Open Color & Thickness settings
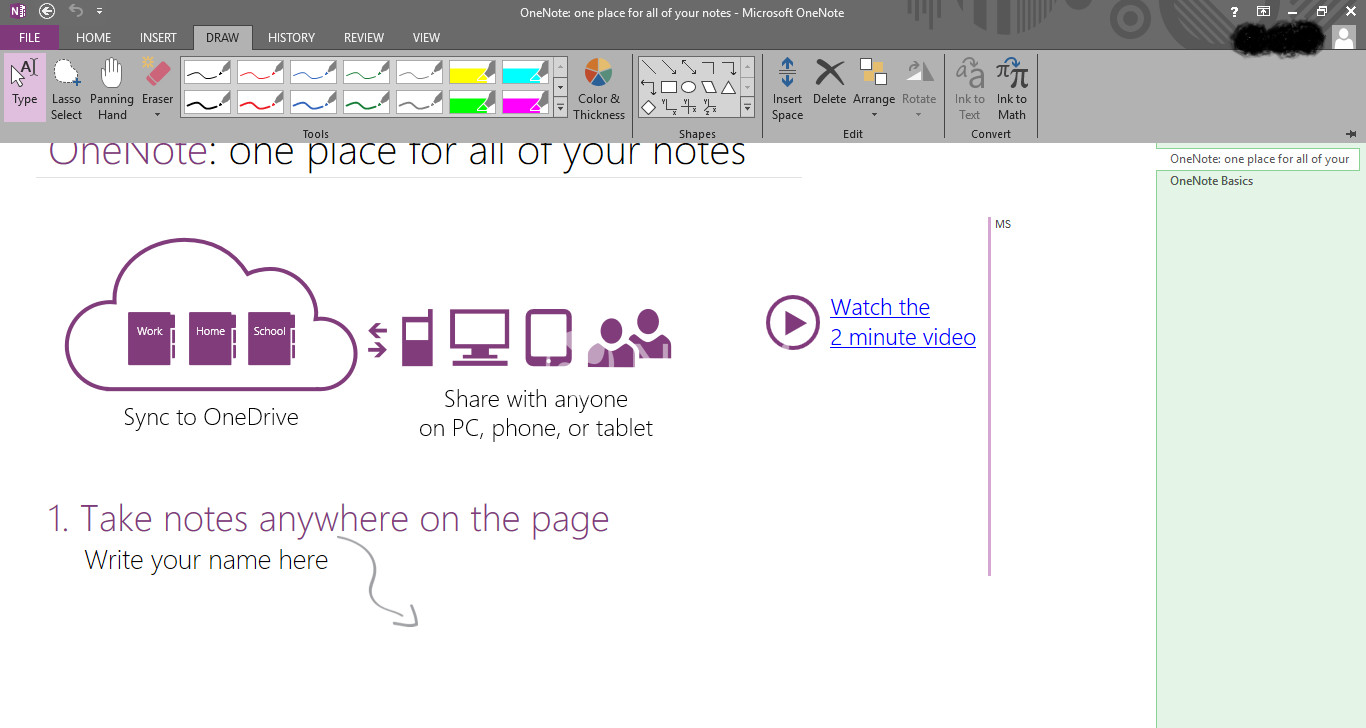The width and height of the screenshot is (1366, 728). point(599,88)
